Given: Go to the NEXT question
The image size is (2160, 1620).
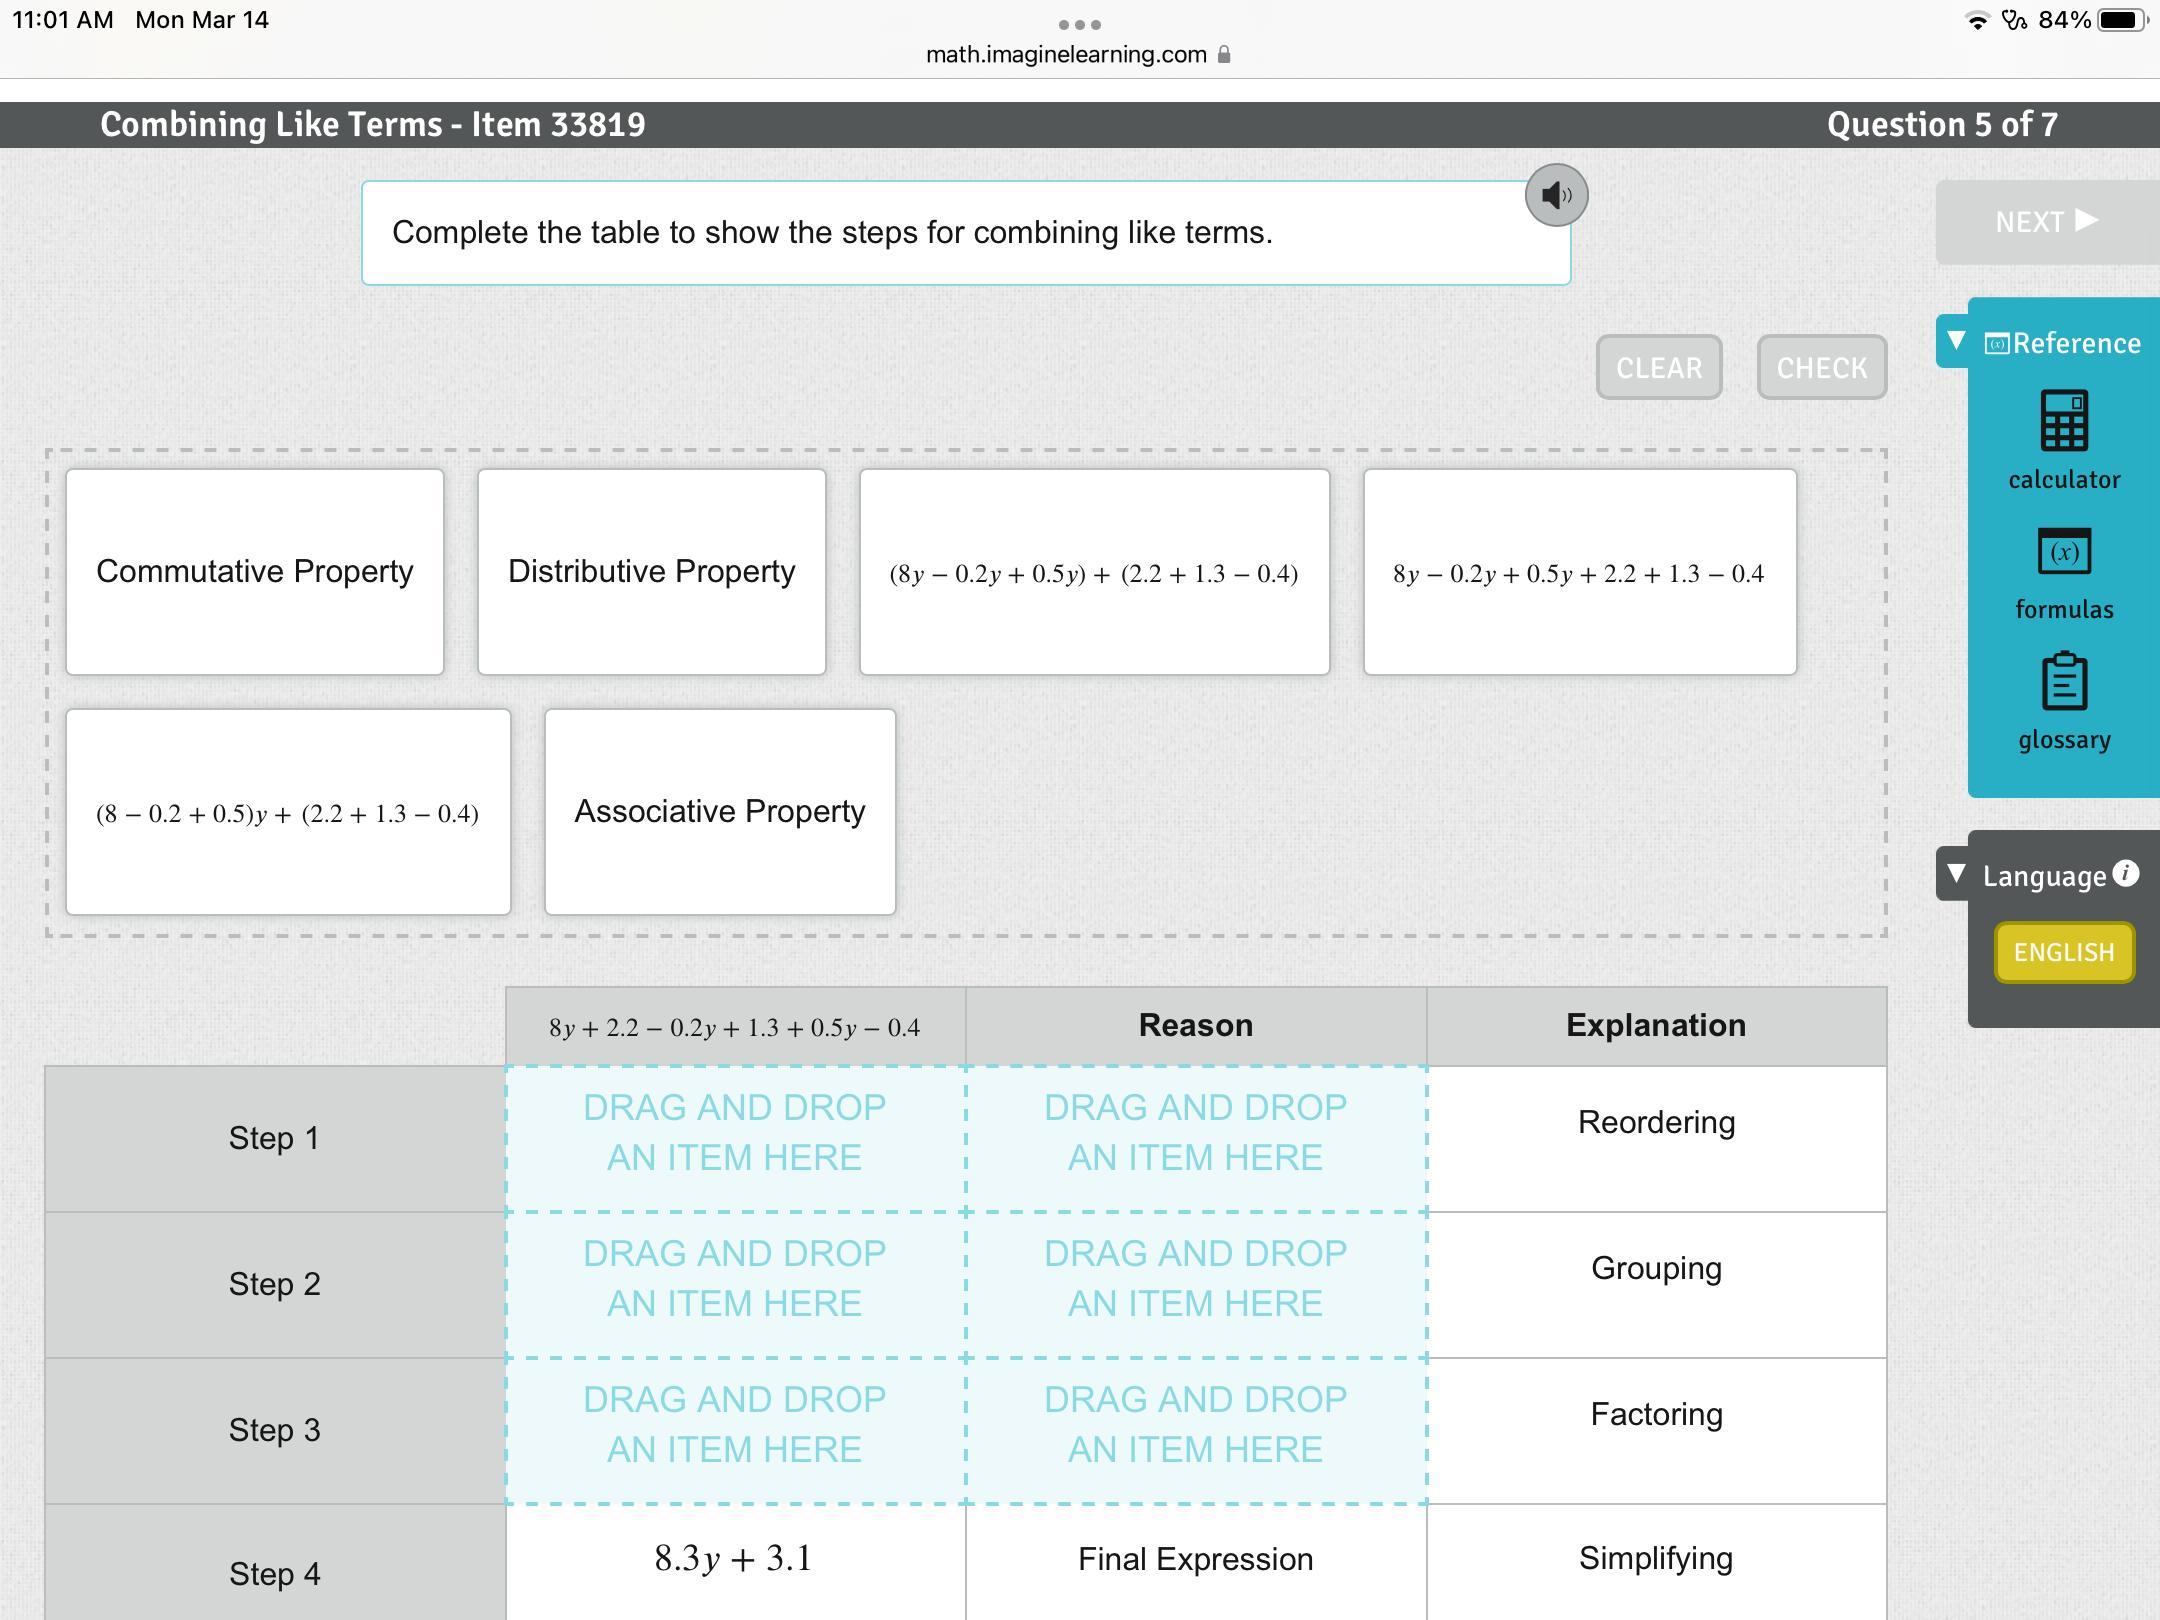Looking at the screenshot, I should pyautogui.click(x=2045, y=222).
